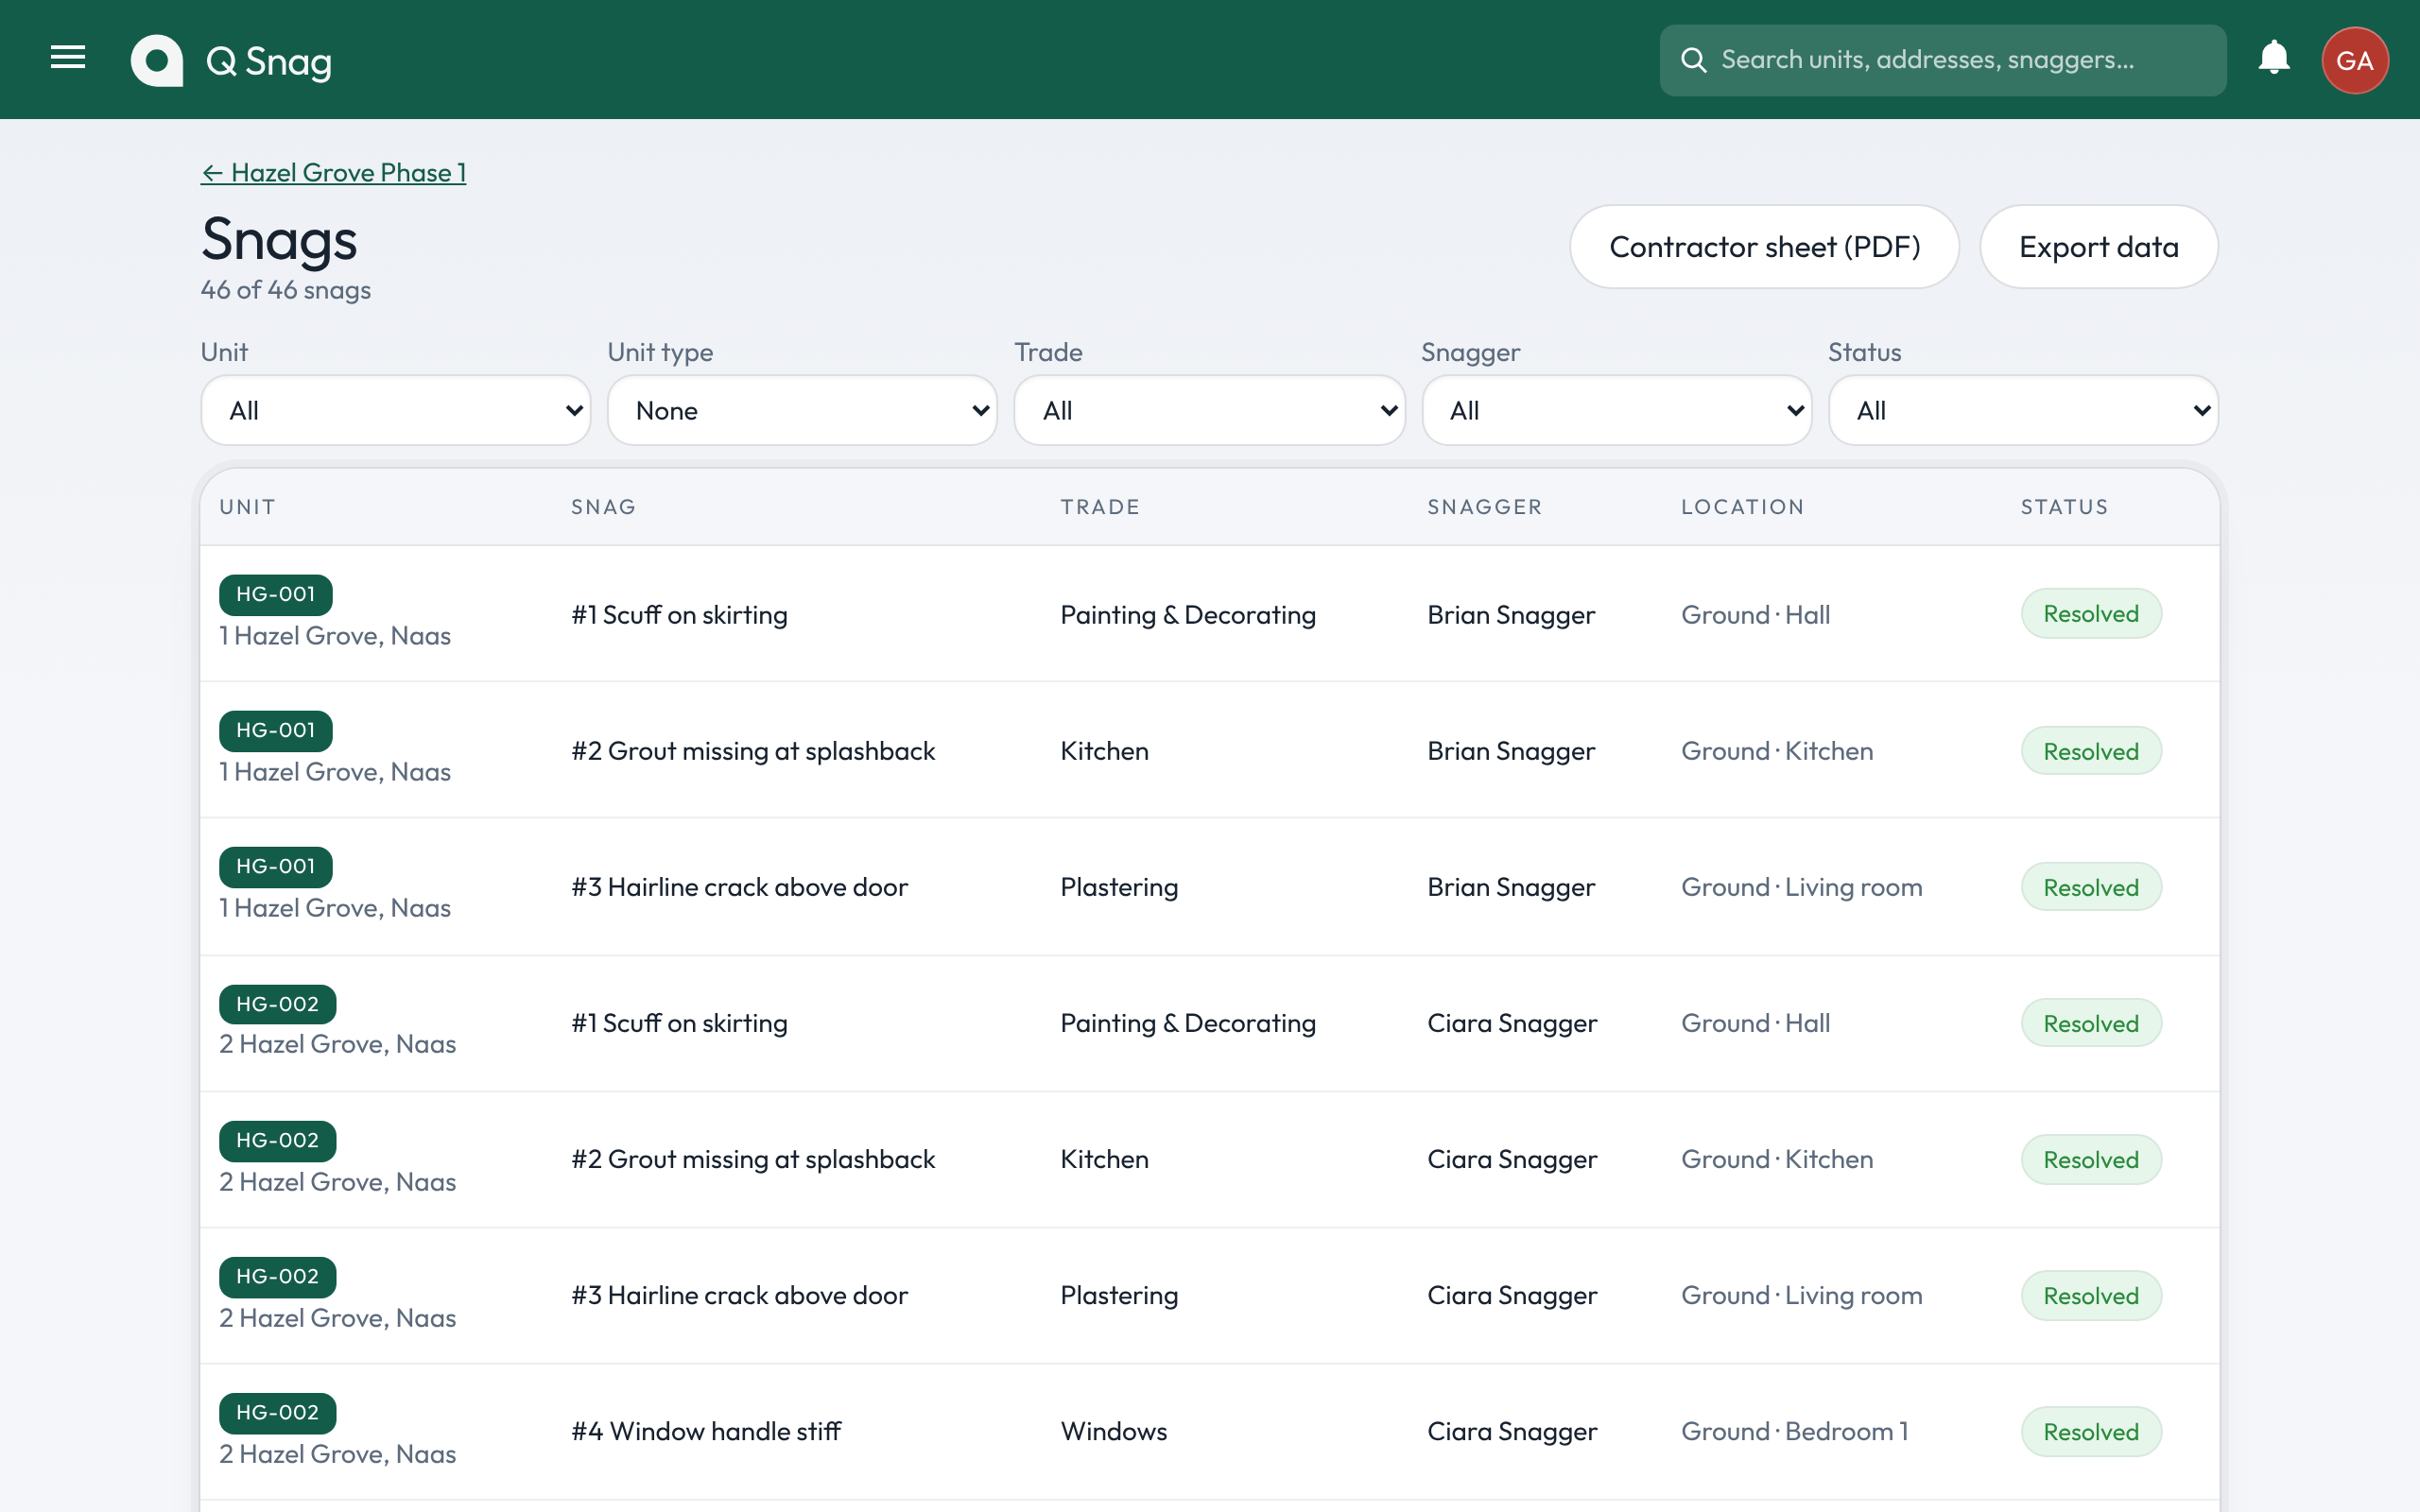Click the STATUS column header
Image resolution: width=2420 pixels, height=1512 pixels.
tap(2064, 507)
